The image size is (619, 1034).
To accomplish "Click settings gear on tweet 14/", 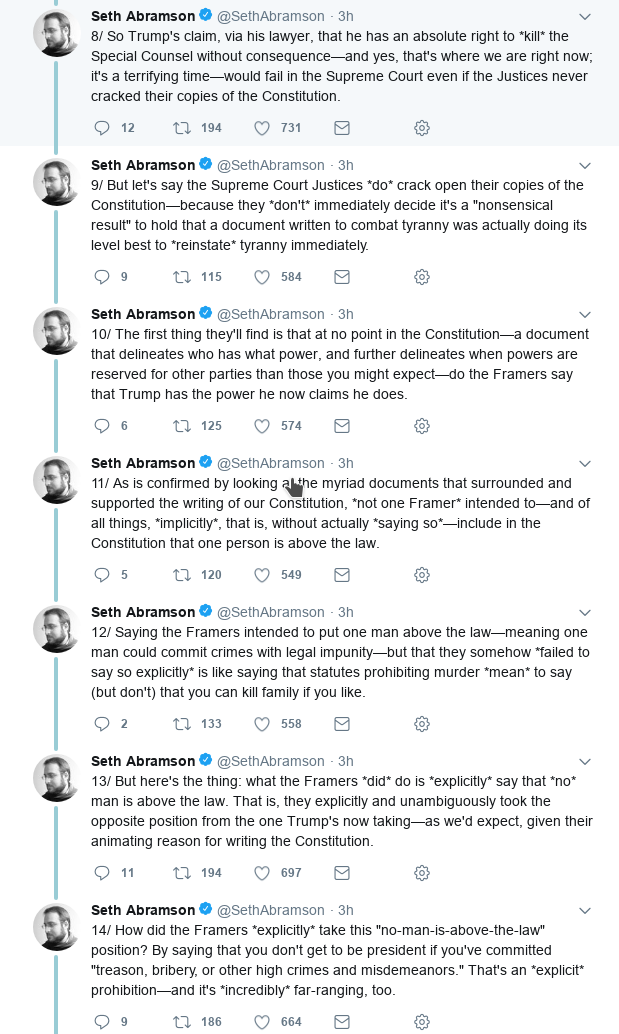I will [x=422, y=1022].
